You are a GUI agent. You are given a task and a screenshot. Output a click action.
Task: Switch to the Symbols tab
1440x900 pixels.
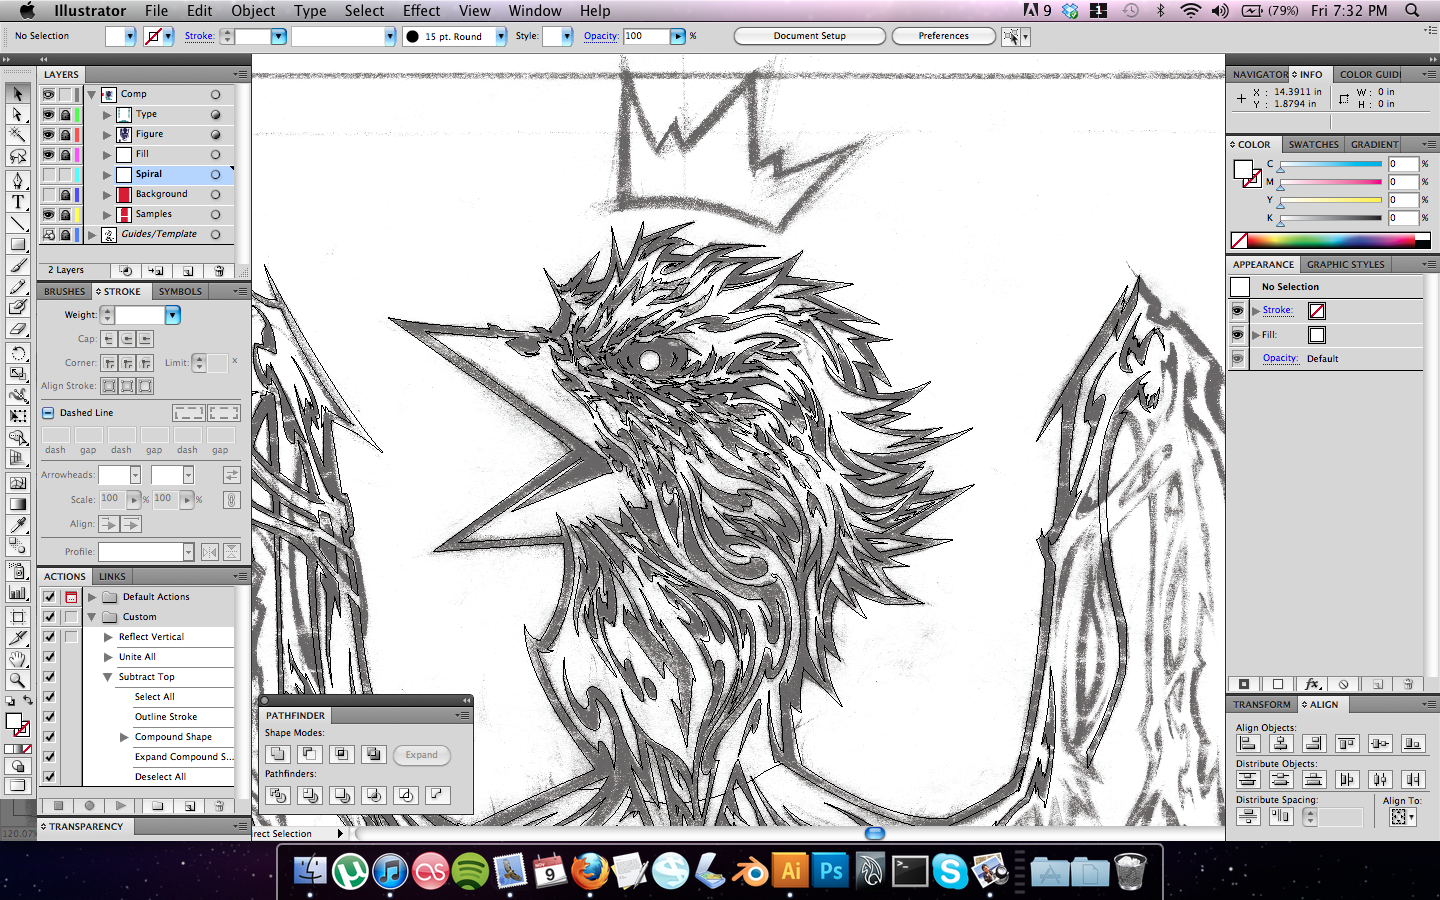click(180, 292)
